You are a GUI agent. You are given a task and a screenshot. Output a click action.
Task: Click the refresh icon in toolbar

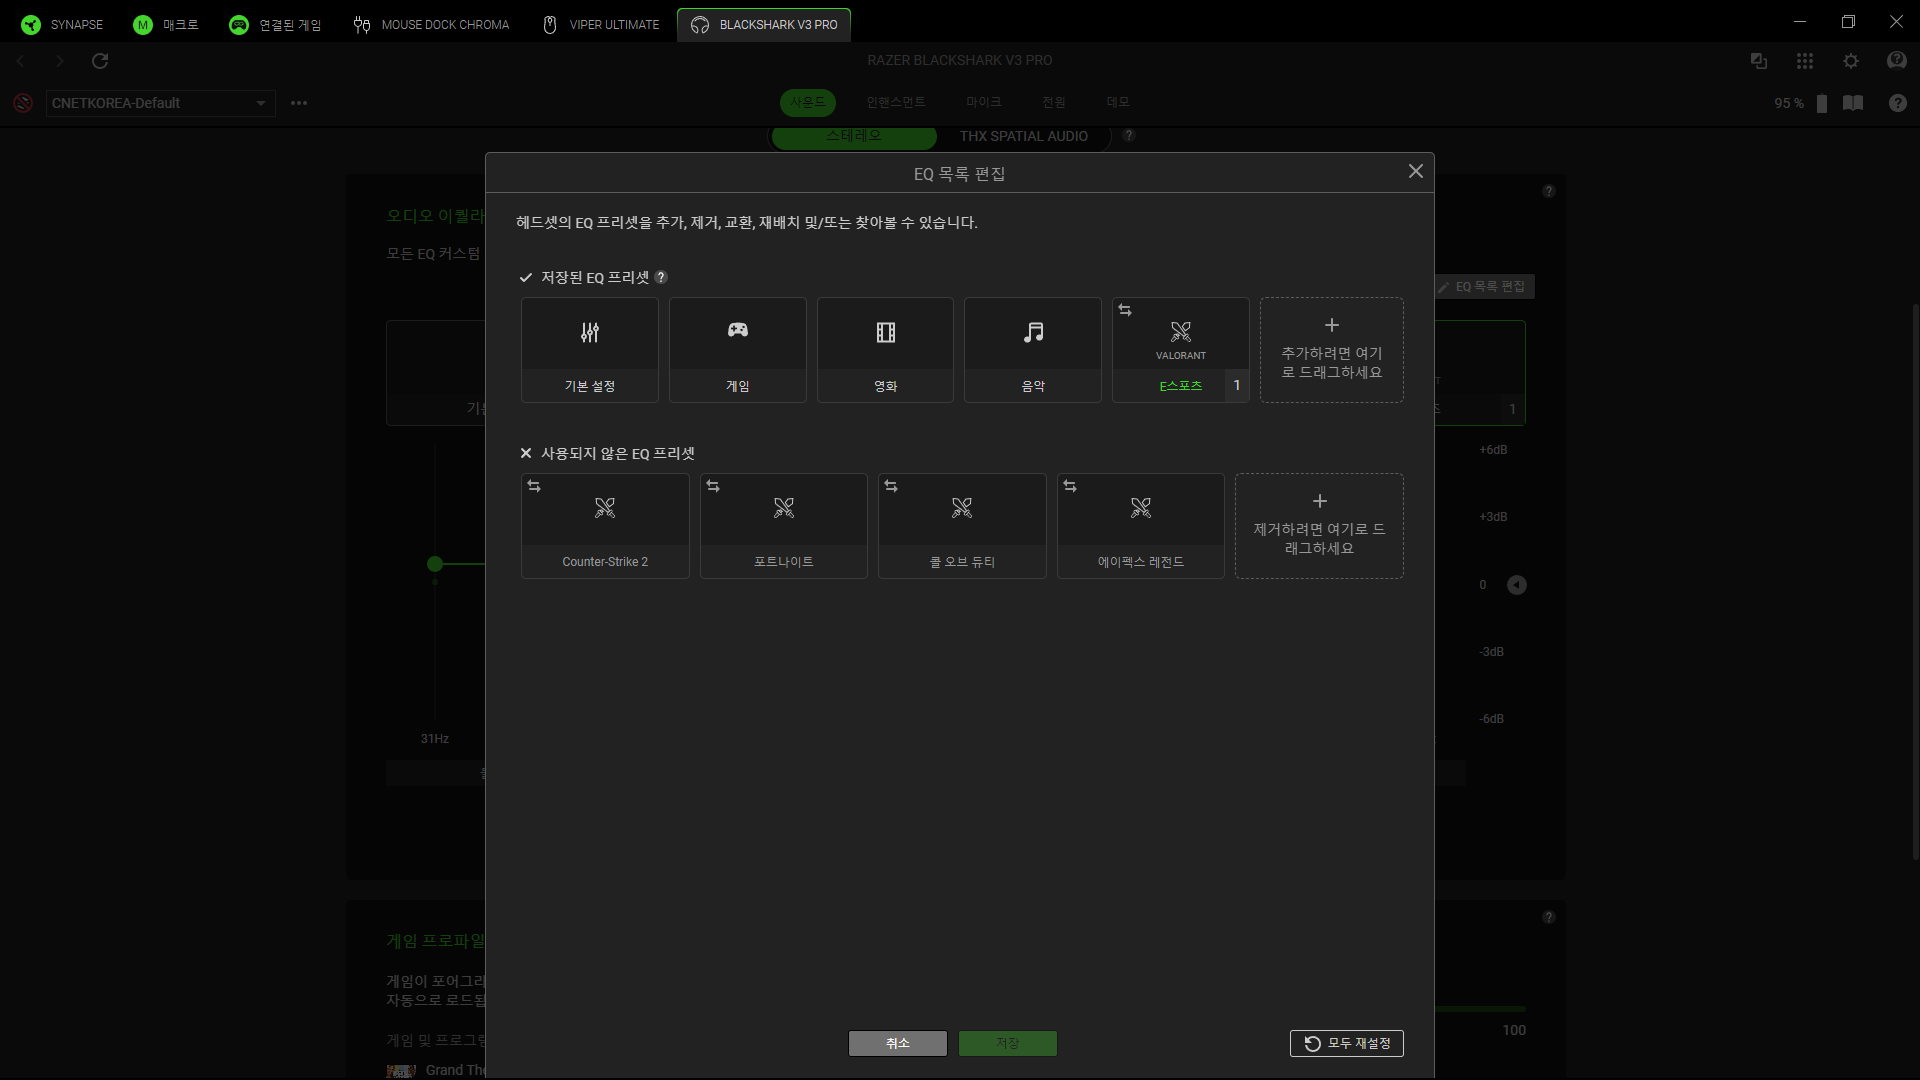[x=100, y=61]
